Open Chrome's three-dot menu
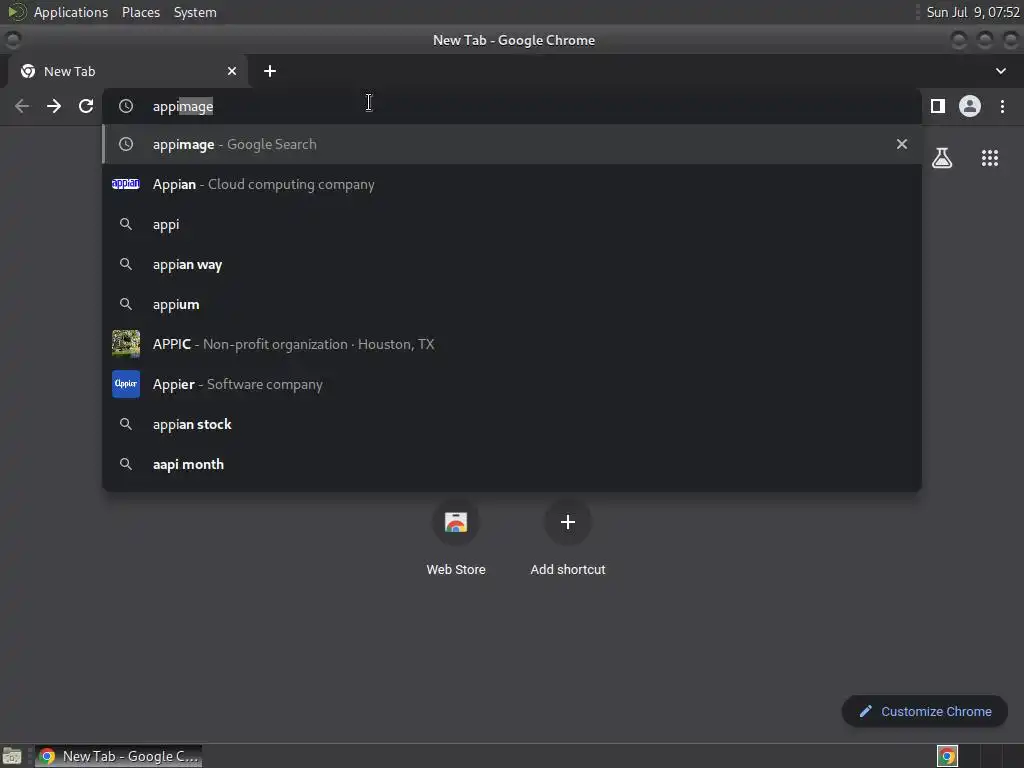The height and width of the screenshot is (768, 1024). pyautogui.click(x=1002, y=106)
